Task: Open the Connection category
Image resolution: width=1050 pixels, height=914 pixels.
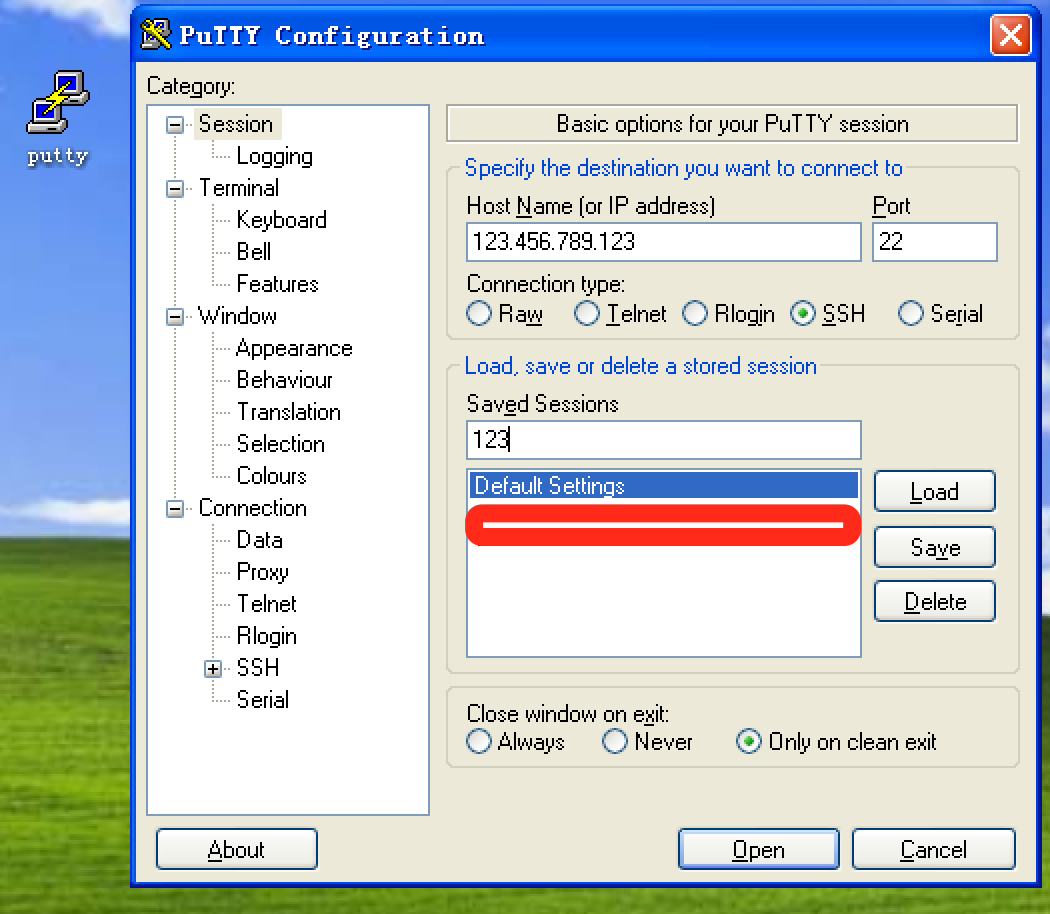Action: coord(252,508)
